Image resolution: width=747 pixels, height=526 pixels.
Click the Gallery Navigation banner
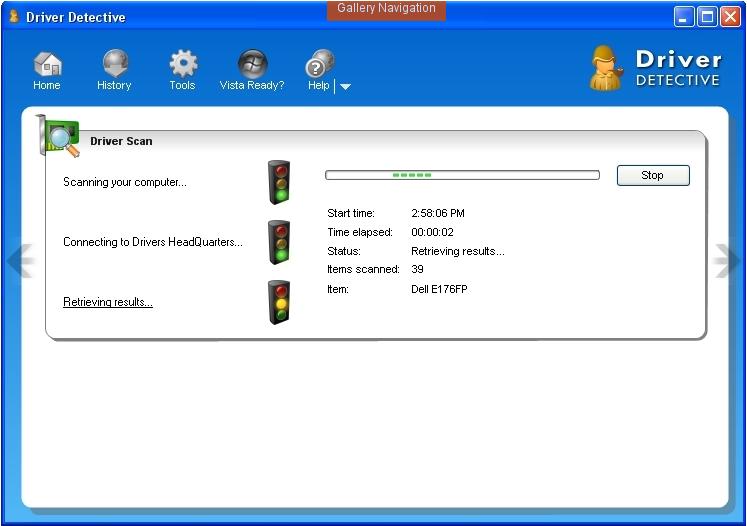click(x=386, y=10)
